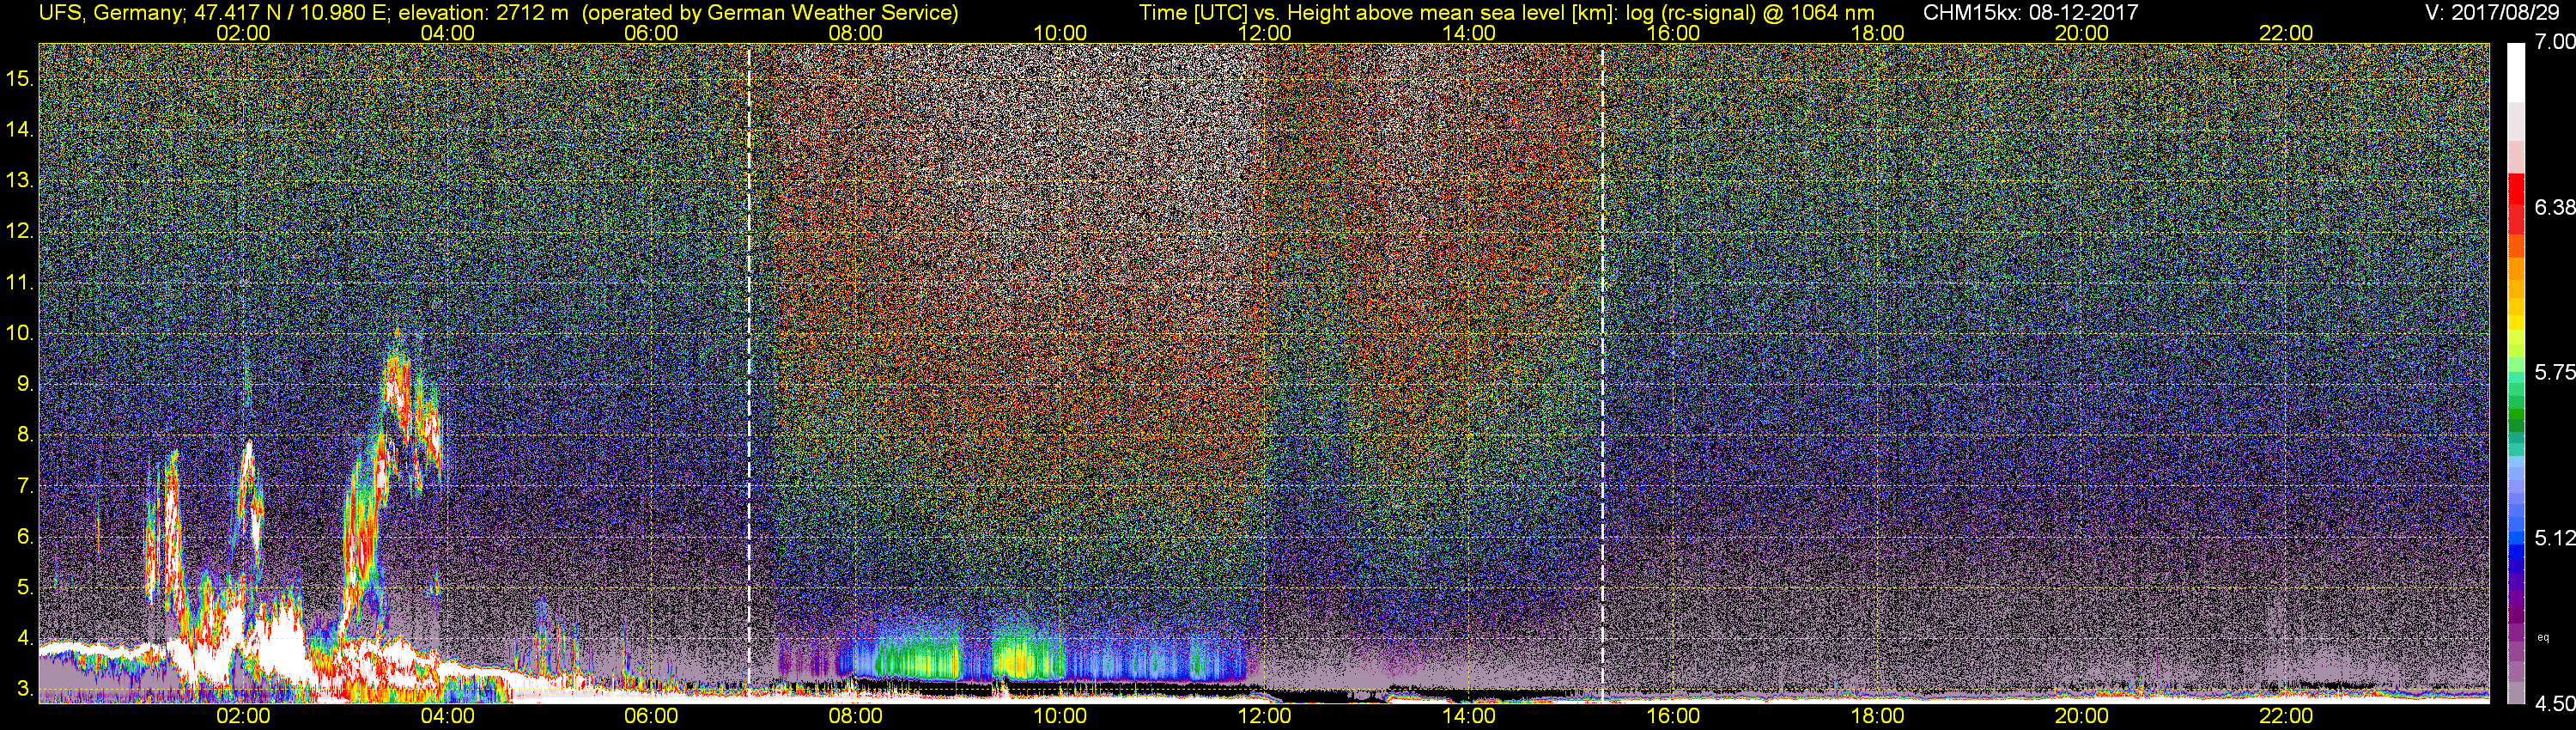The height and width of the screenshot is (730, 2576).
Task: Click the 7 km height axis label
Action: point(25,486)
